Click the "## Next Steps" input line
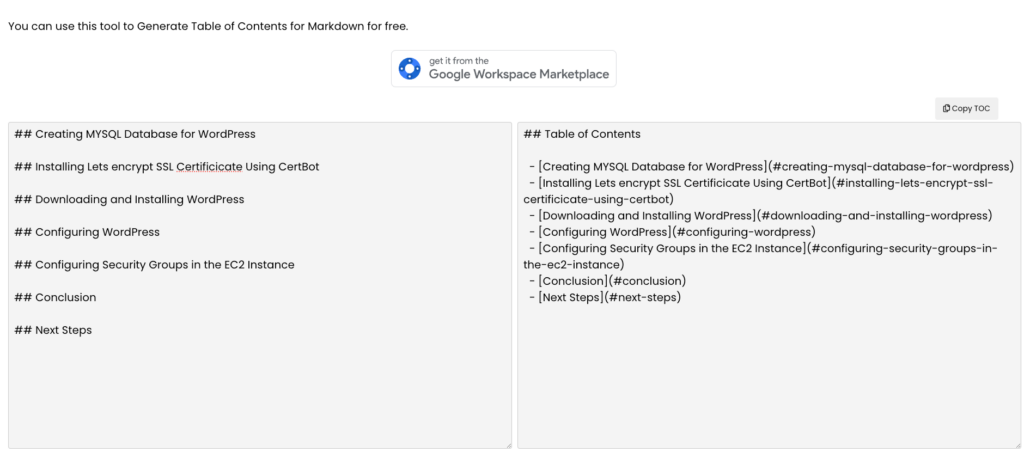The width and height of the screenshot is (1024, 452). (53, 330)
